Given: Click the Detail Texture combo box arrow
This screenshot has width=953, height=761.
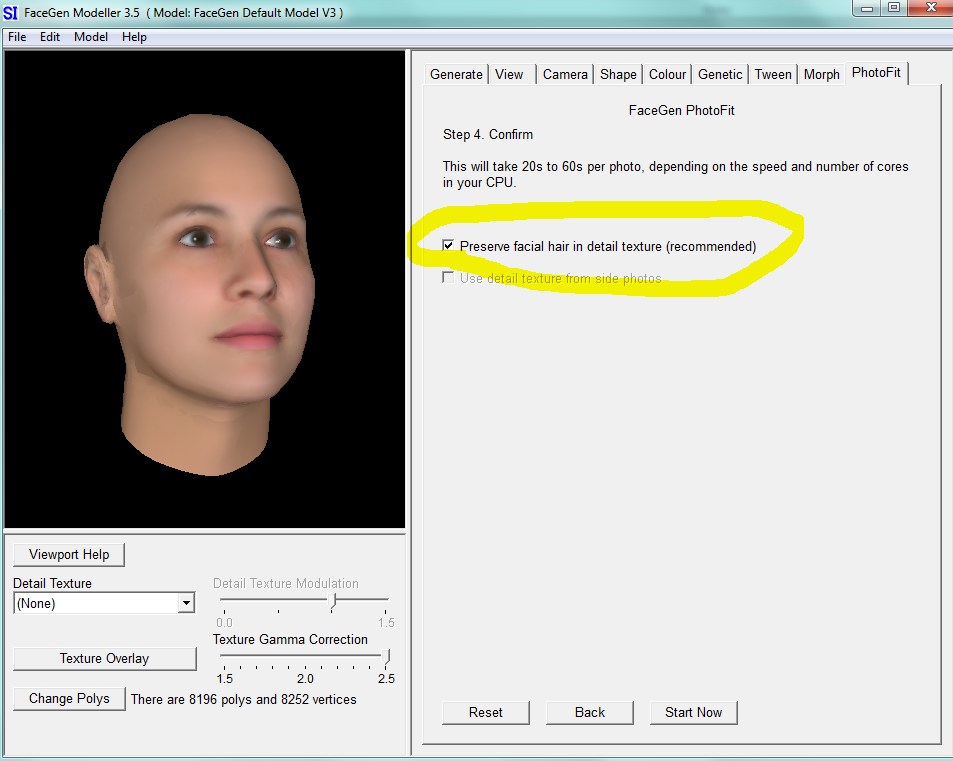Looking at the screenshot, I should pyautogui.click(x=186, y=602).
